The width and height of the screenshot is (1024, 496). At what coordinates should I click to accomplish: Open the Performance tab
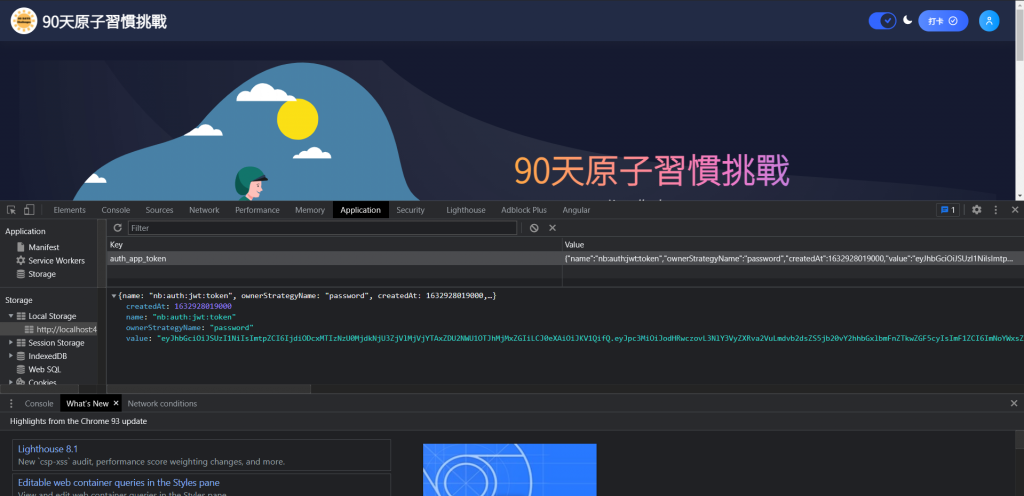point(257,209)
